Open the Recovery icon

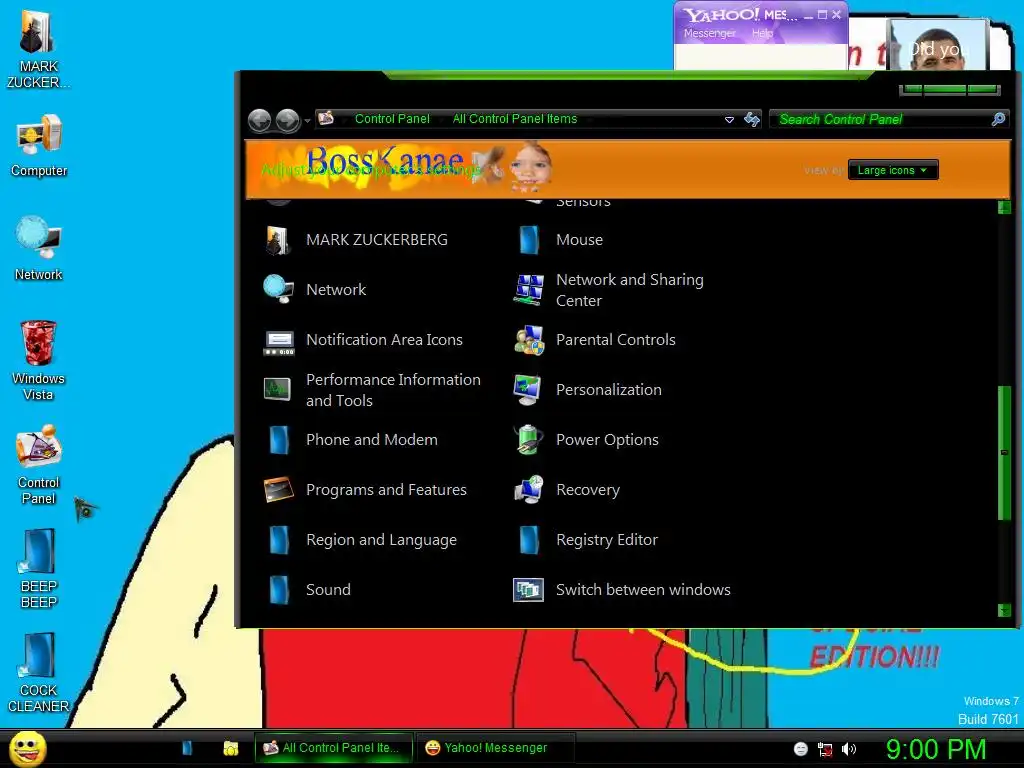(x=528, y=490)
